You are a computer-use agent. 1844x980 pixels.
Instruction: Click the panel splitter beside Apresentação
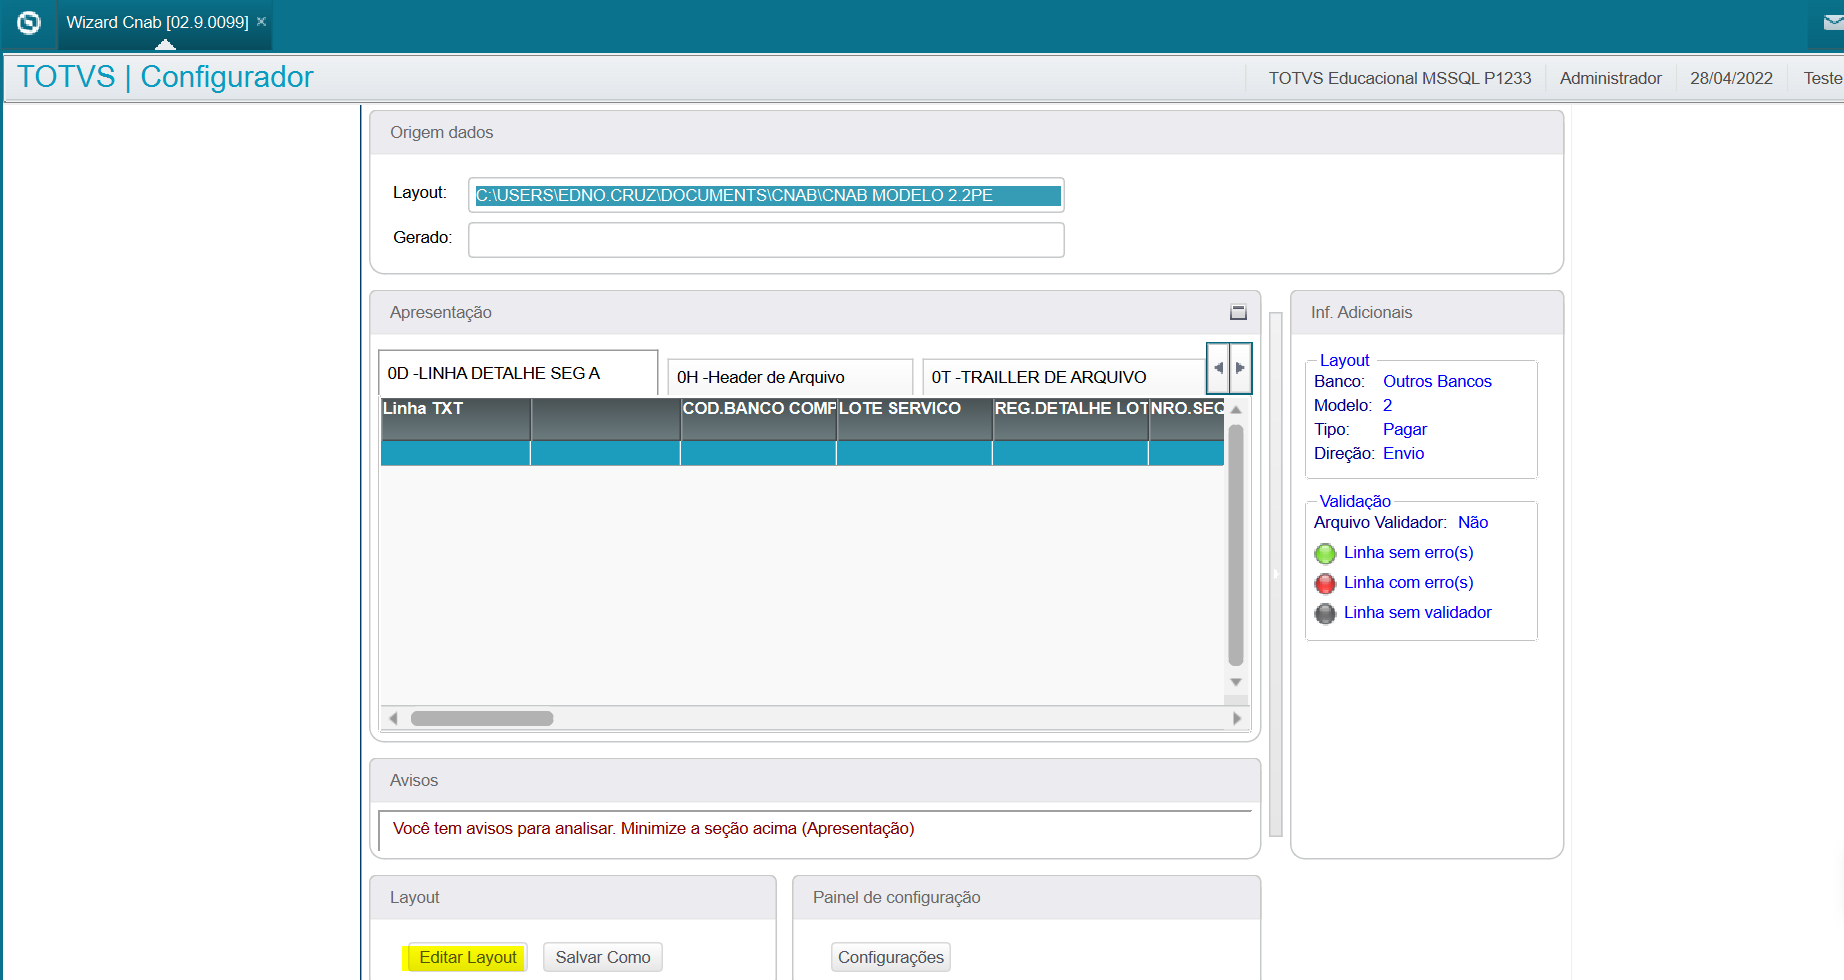pyautogui.click(x=1276, y=574)
